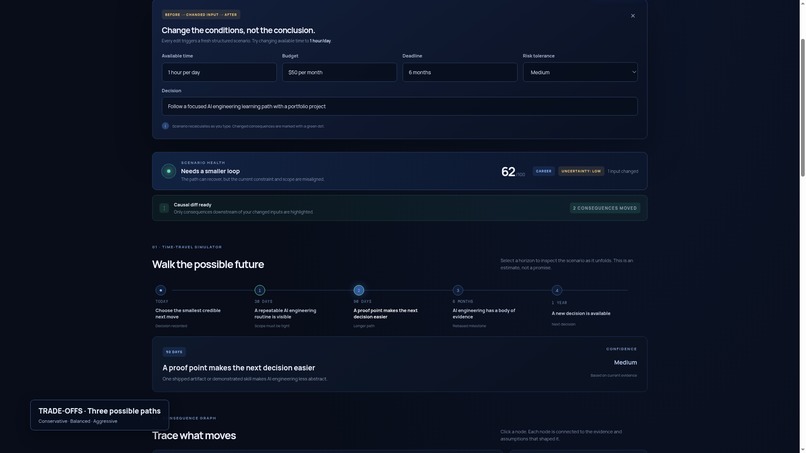Click the Available time input field
The width and height of the screenshot is (806, 453).
[219, 73]
